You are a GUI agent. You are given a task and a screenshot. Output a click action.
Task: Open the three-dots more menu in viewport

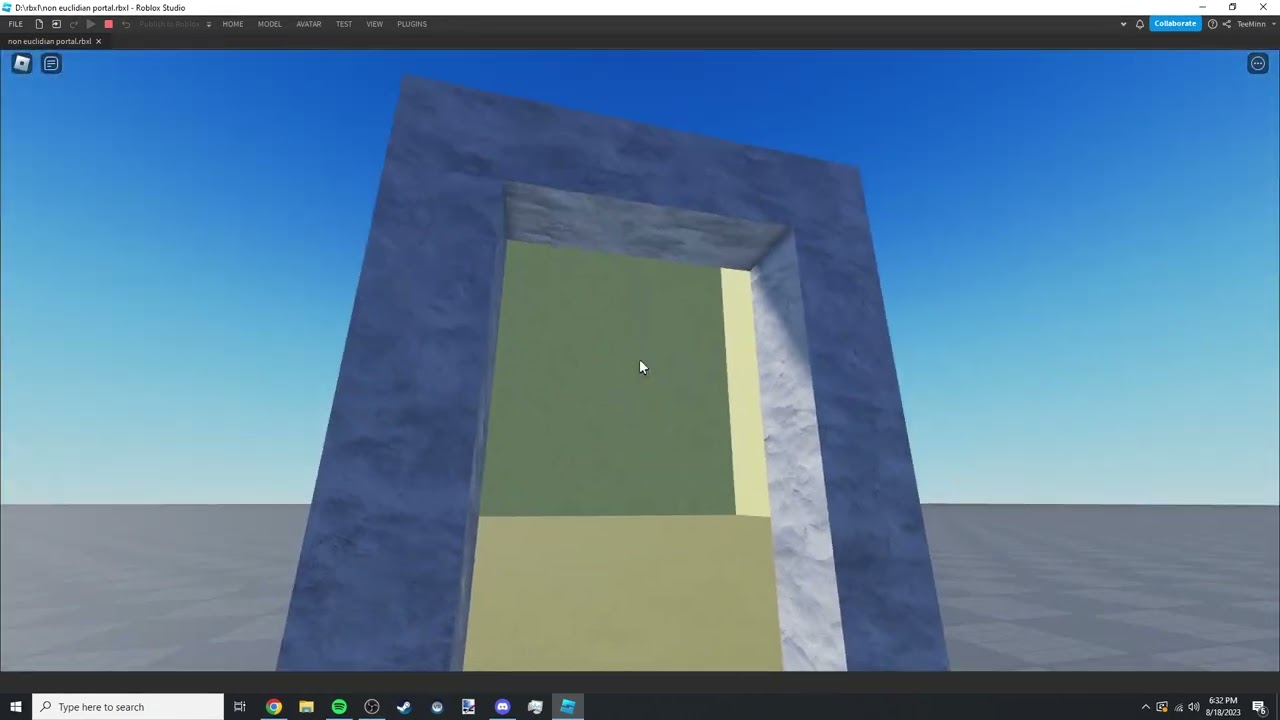tap(1258, 63)
